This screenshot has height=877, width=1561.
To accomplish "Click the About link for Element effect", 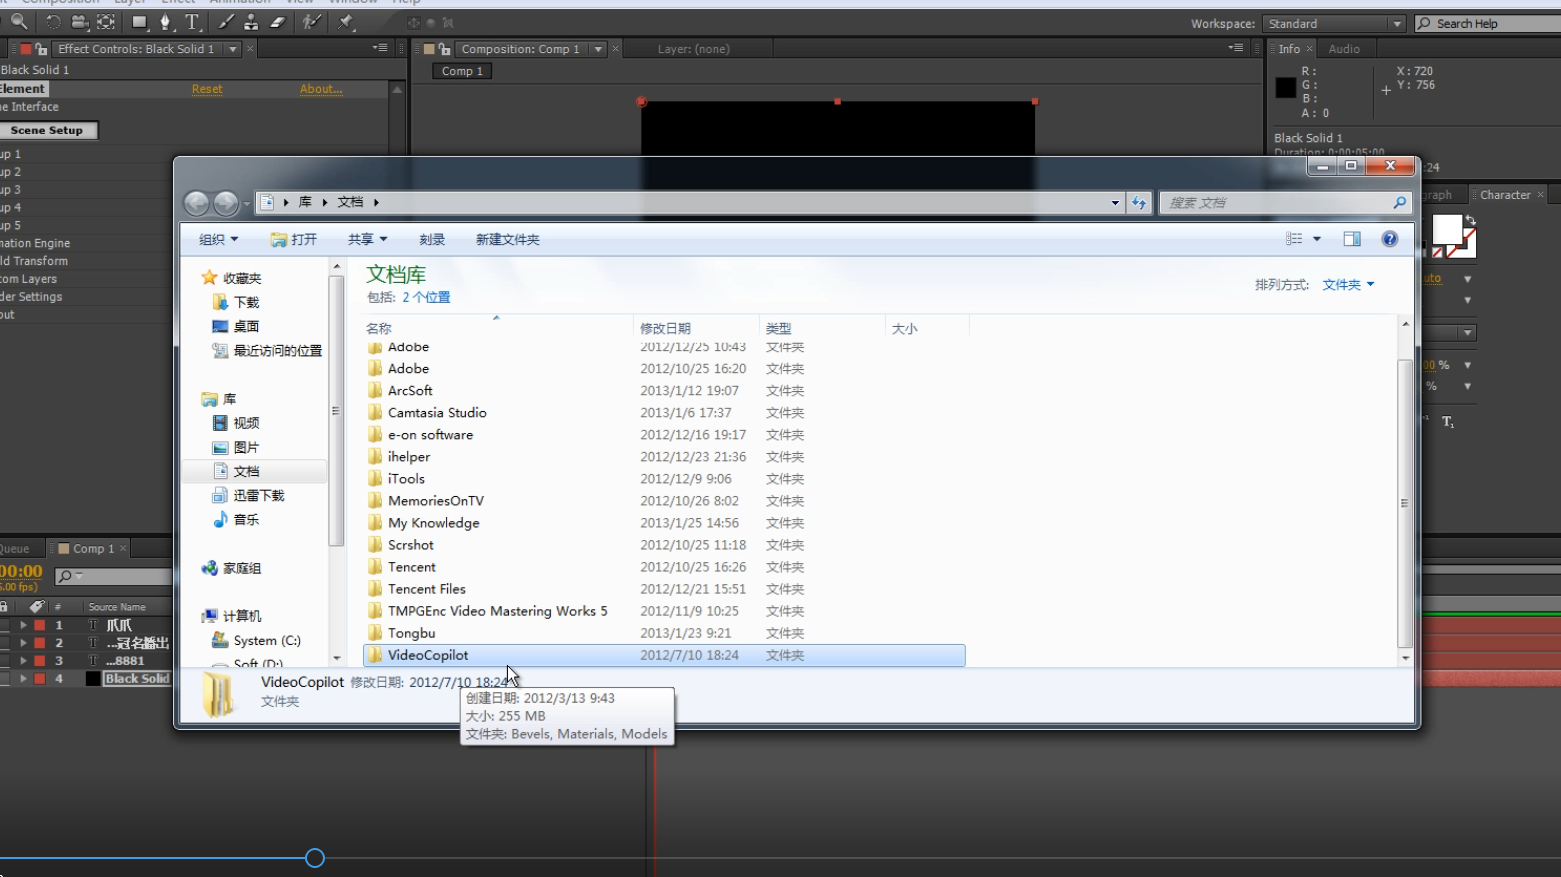I will tap(321, 89).
